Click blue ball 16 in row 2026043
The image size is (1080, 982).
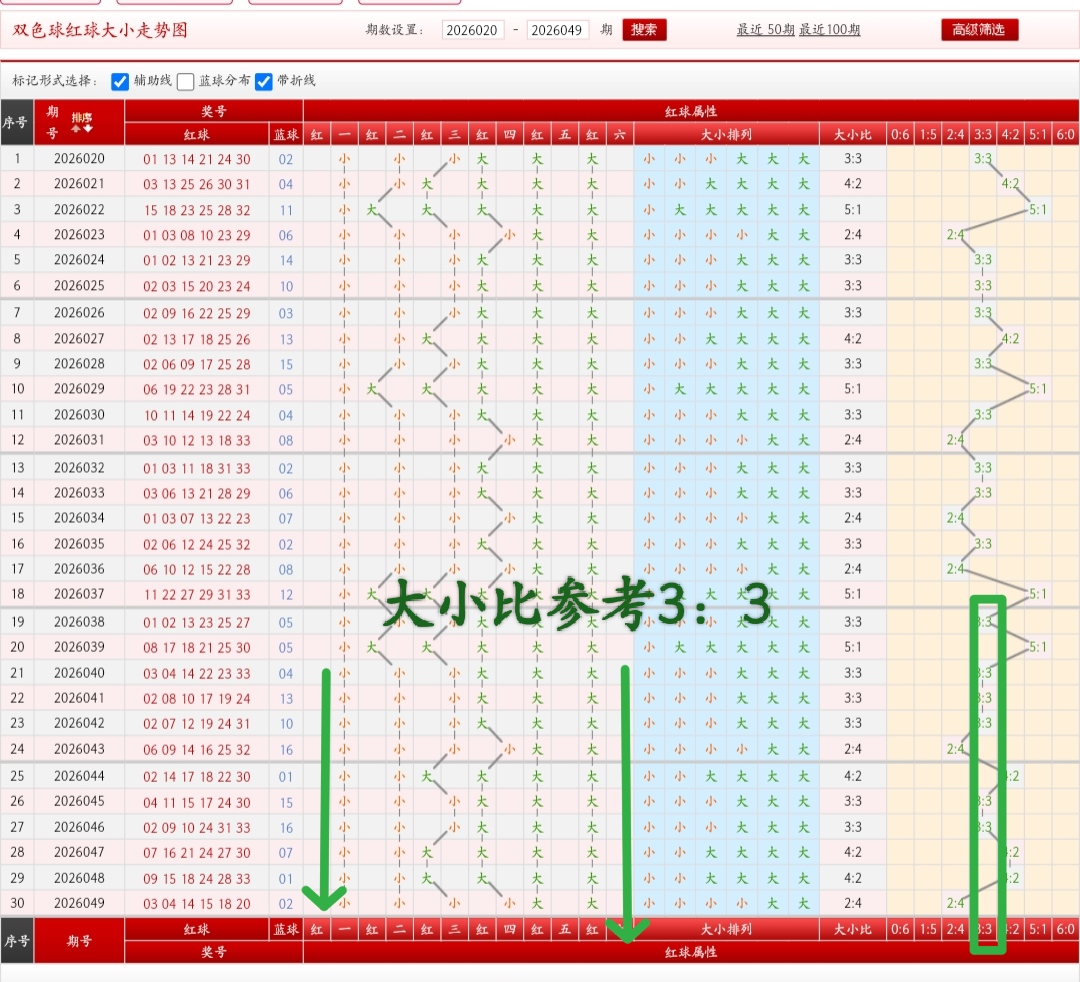(286, 749)
